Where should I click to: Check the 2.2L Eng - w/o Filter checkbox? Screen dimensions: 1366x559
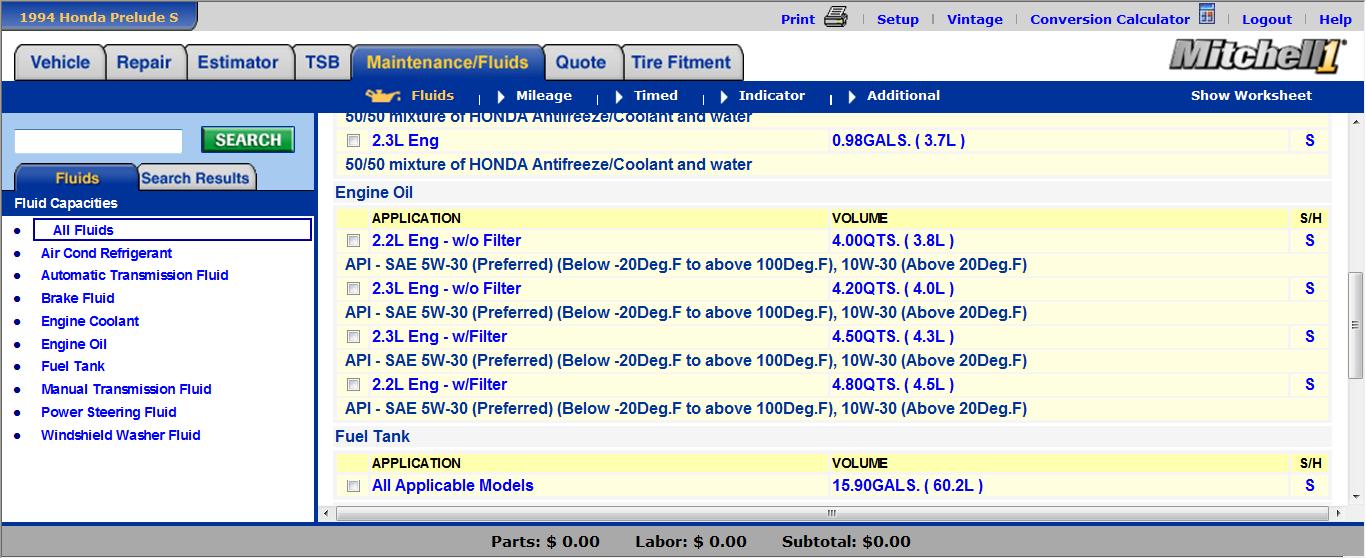(x=353, y=241)
